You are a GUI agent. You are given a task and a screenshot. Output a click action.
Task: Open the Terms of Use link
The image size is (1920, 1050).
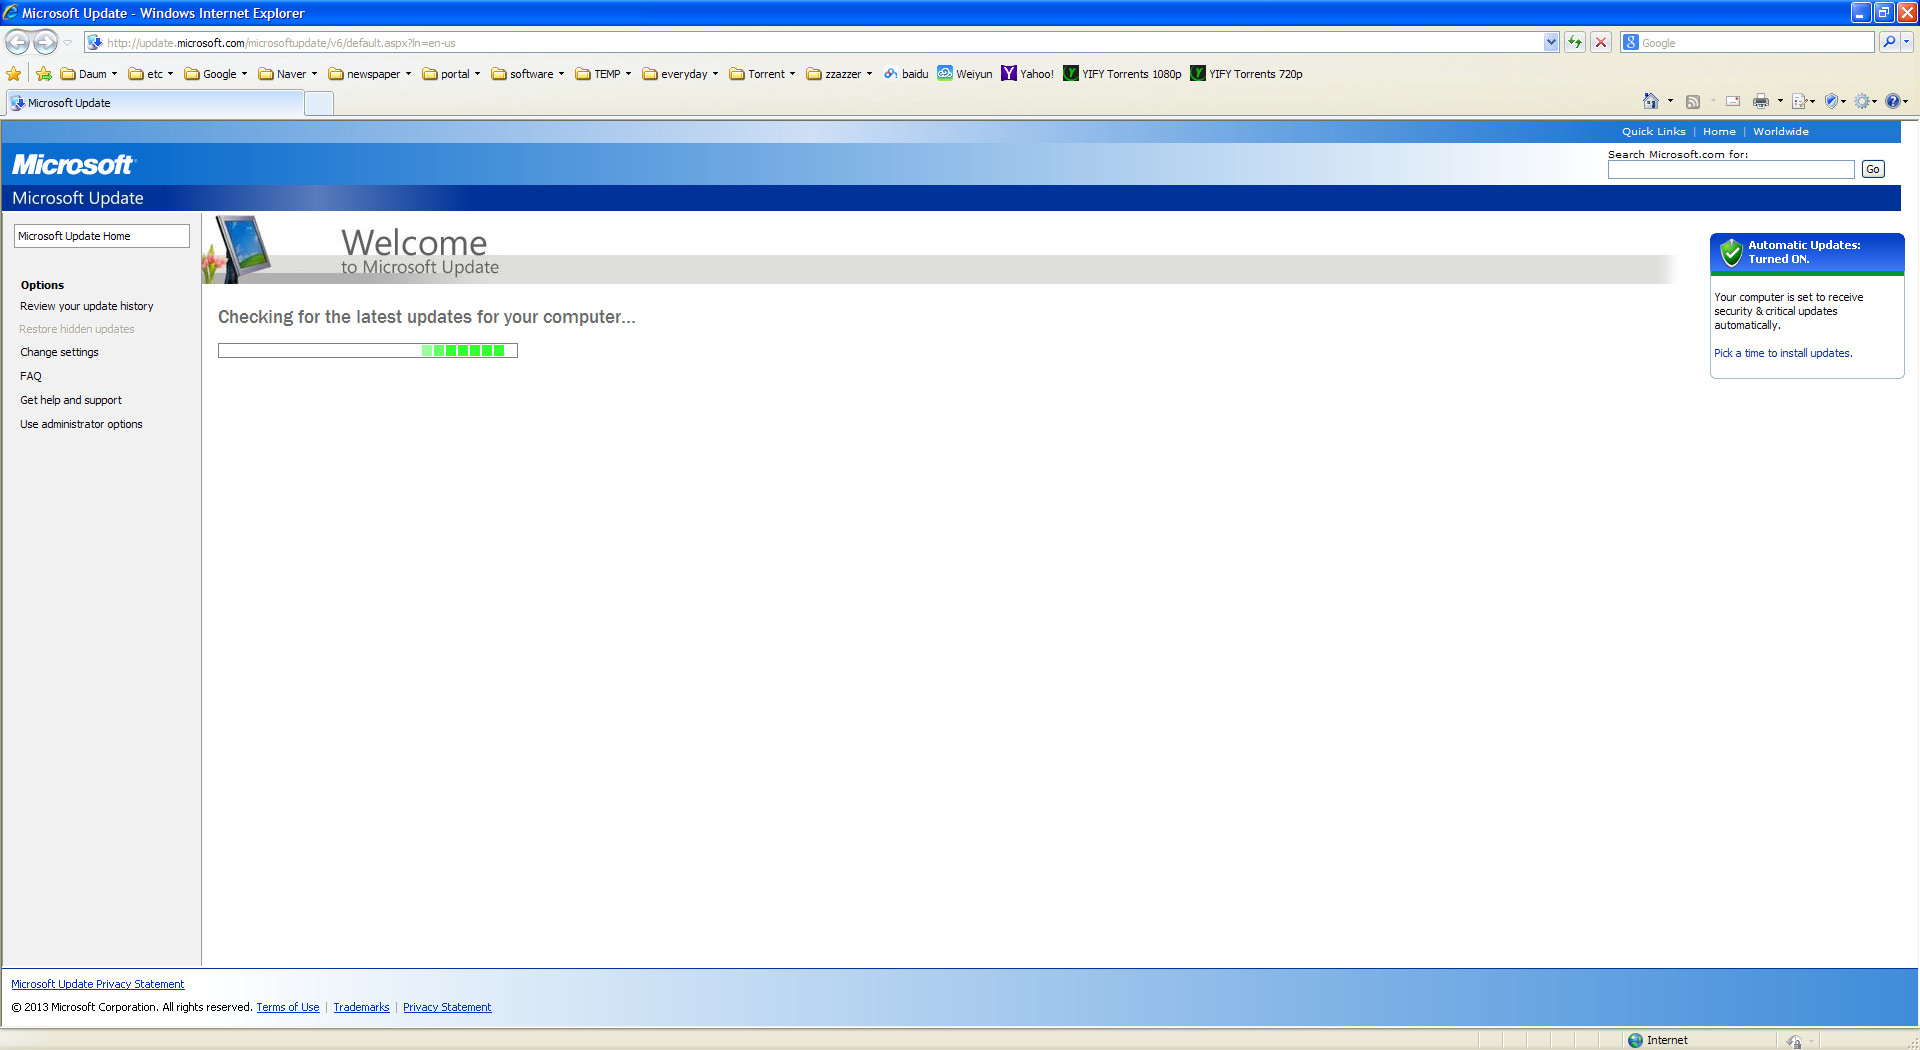[288, 1007]
